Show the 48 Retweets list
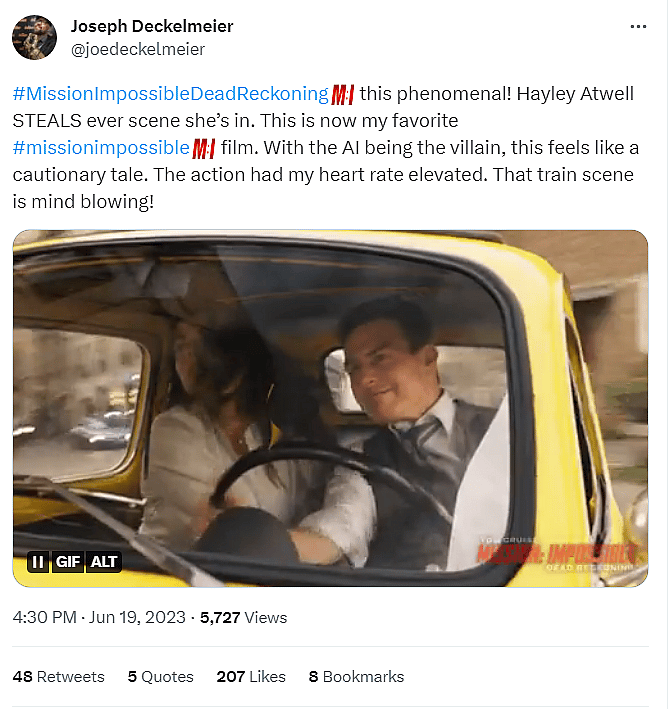Viewport: 672px width, 709px height. 58,676
